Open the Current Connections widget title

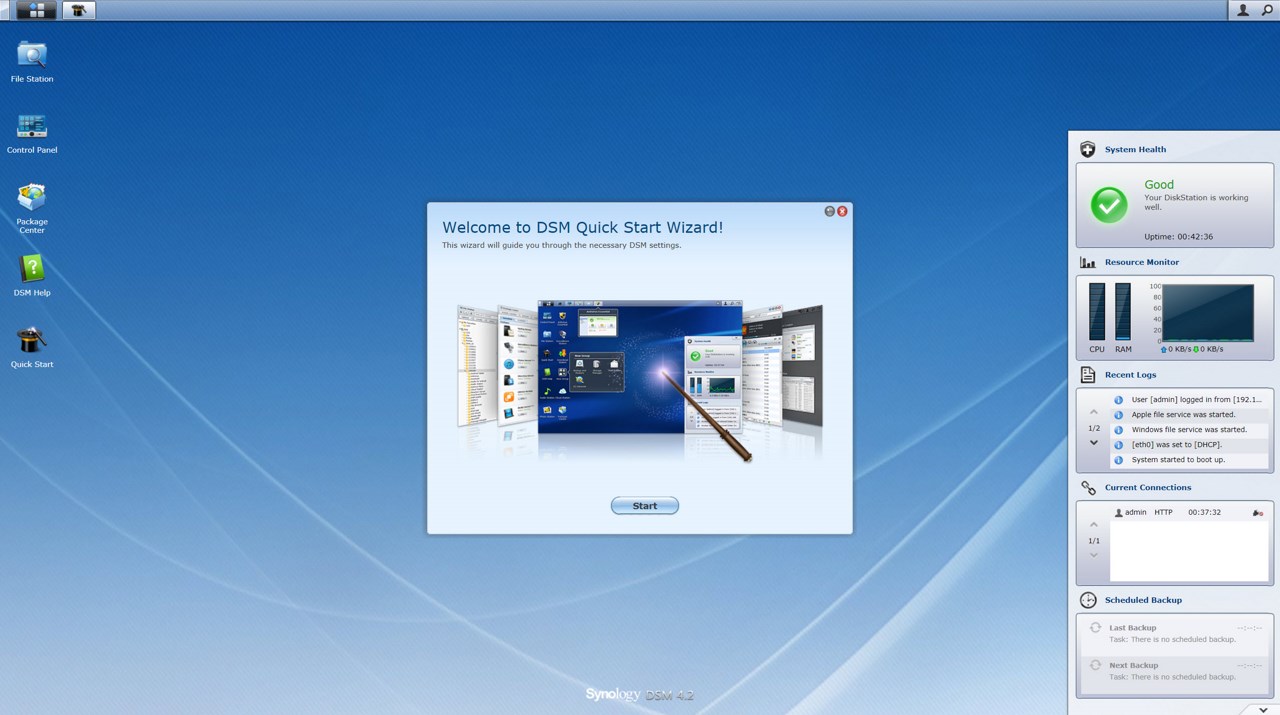click(x=1148, y=488)
